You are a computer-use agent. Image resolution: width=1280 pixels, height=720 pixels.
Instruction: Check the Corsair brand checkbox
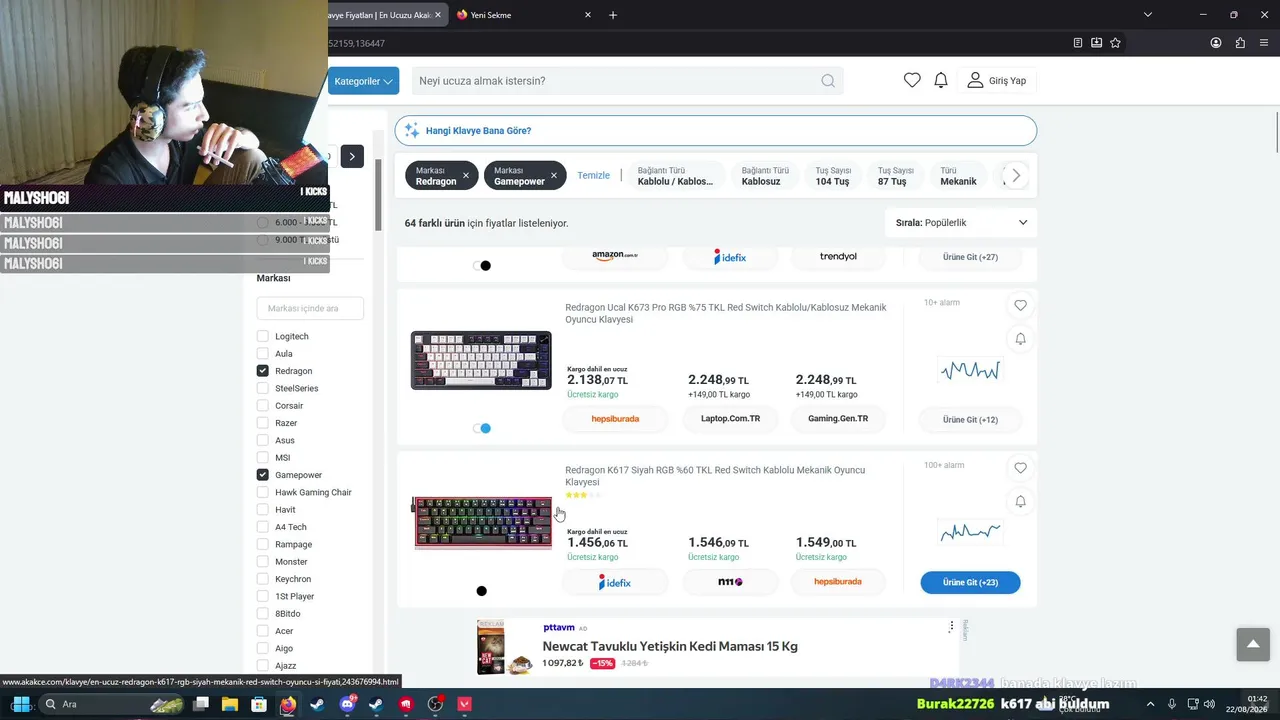pyautogui.click(x=263, y=406)
